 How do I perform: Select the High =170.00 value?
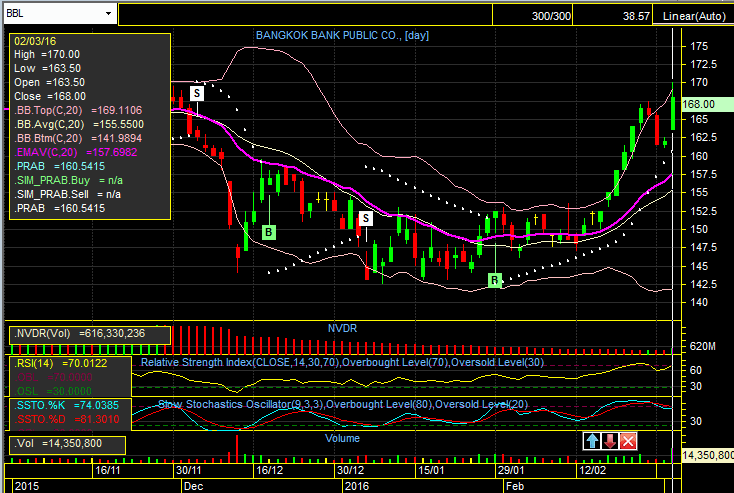(x=47, y=54)
